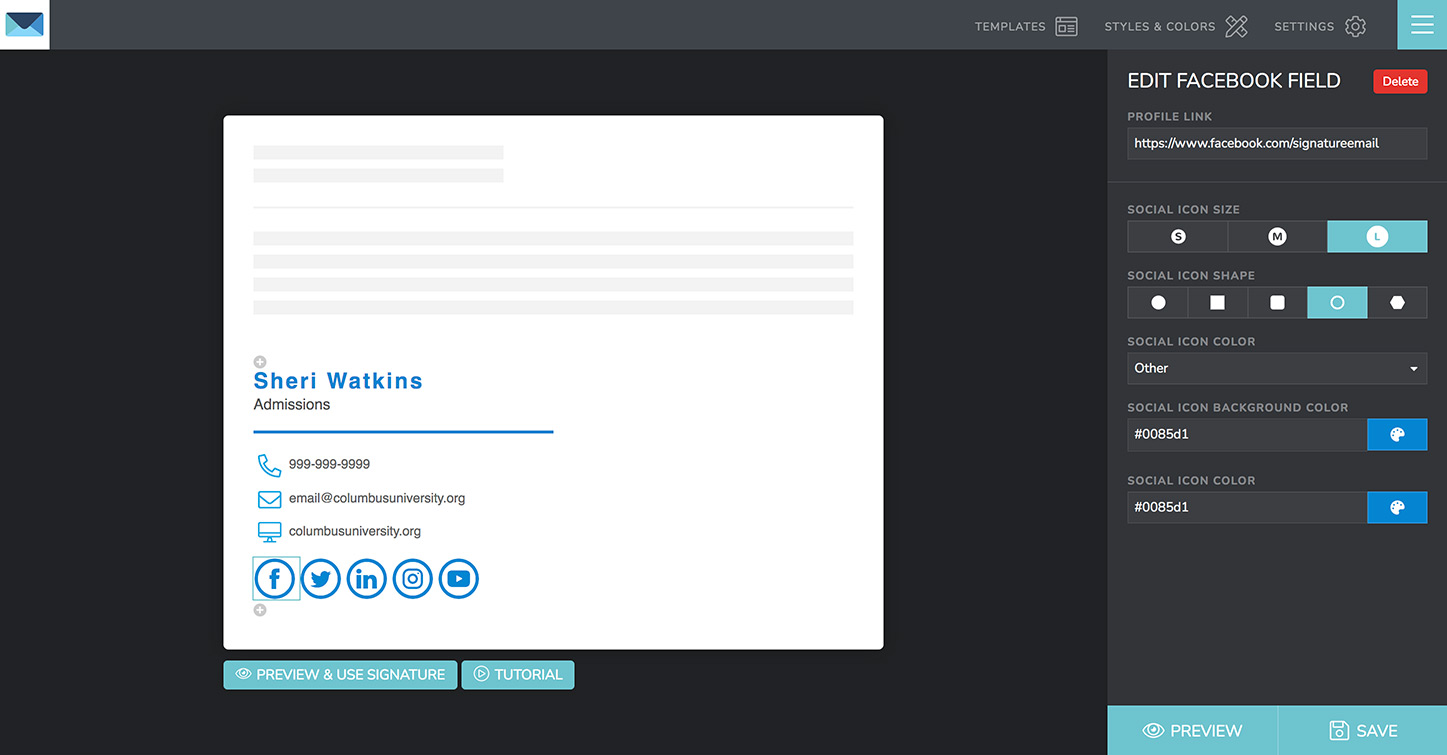
Task: Select the Twitter icon in signature
Action: (321, 579)
